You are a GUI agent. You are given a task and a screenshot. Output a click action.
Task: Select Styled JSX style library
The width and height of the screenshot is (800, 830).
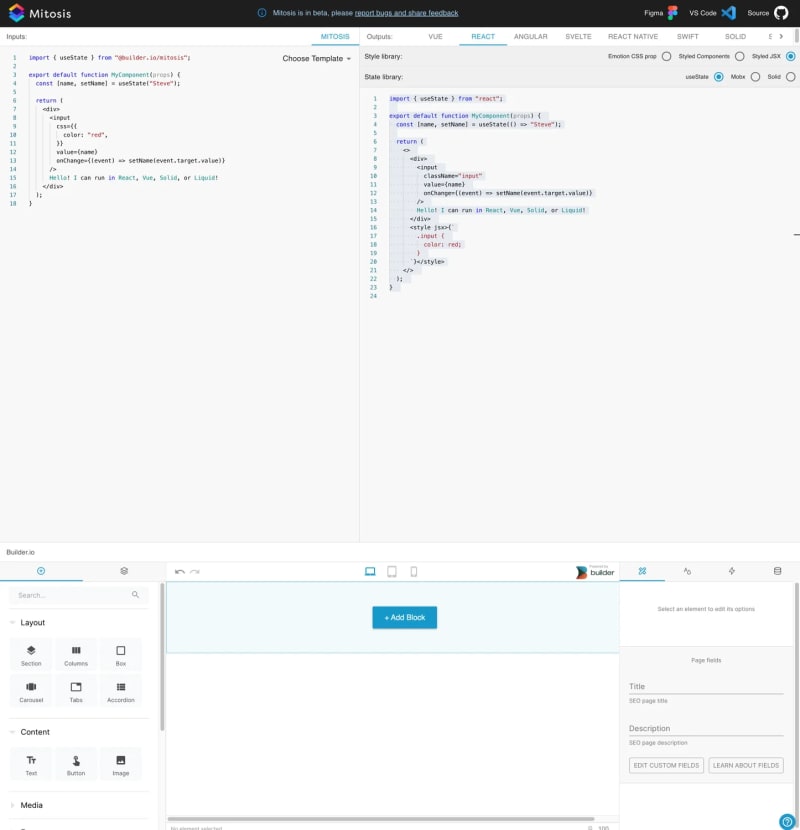coord(790,56)
